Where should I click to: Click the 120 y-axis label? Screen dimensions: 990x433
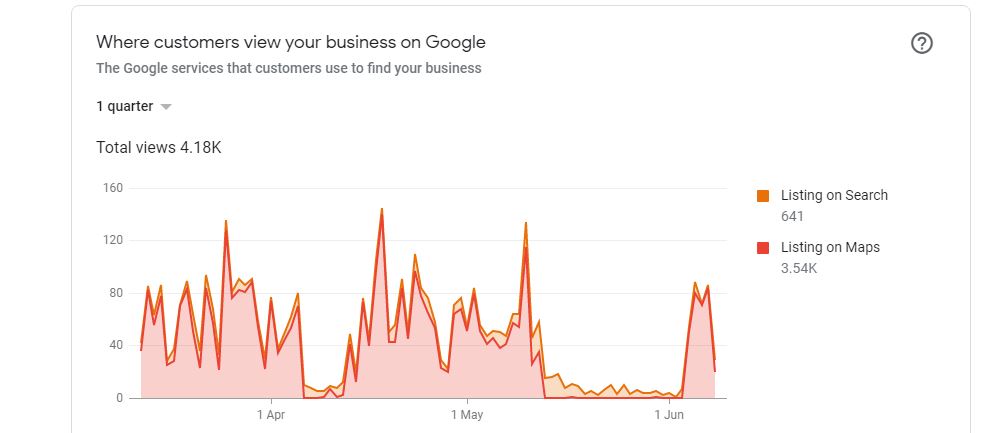pyautogui.click(x=112, y=240)
